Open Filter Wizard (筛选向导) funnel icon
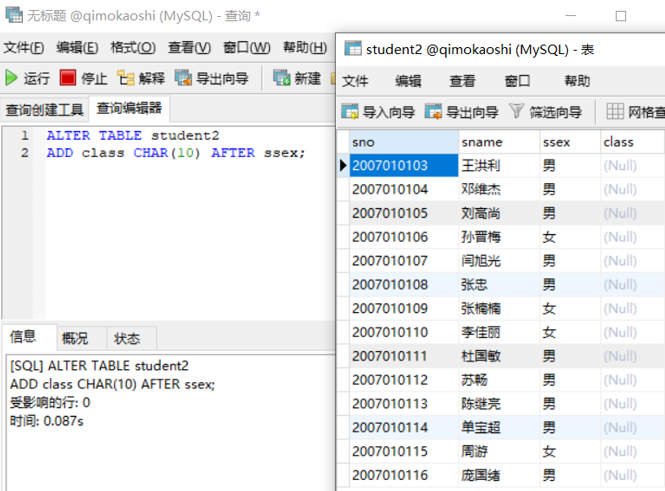The height and width of the screenshot is (491, 665). coord(516,111)
